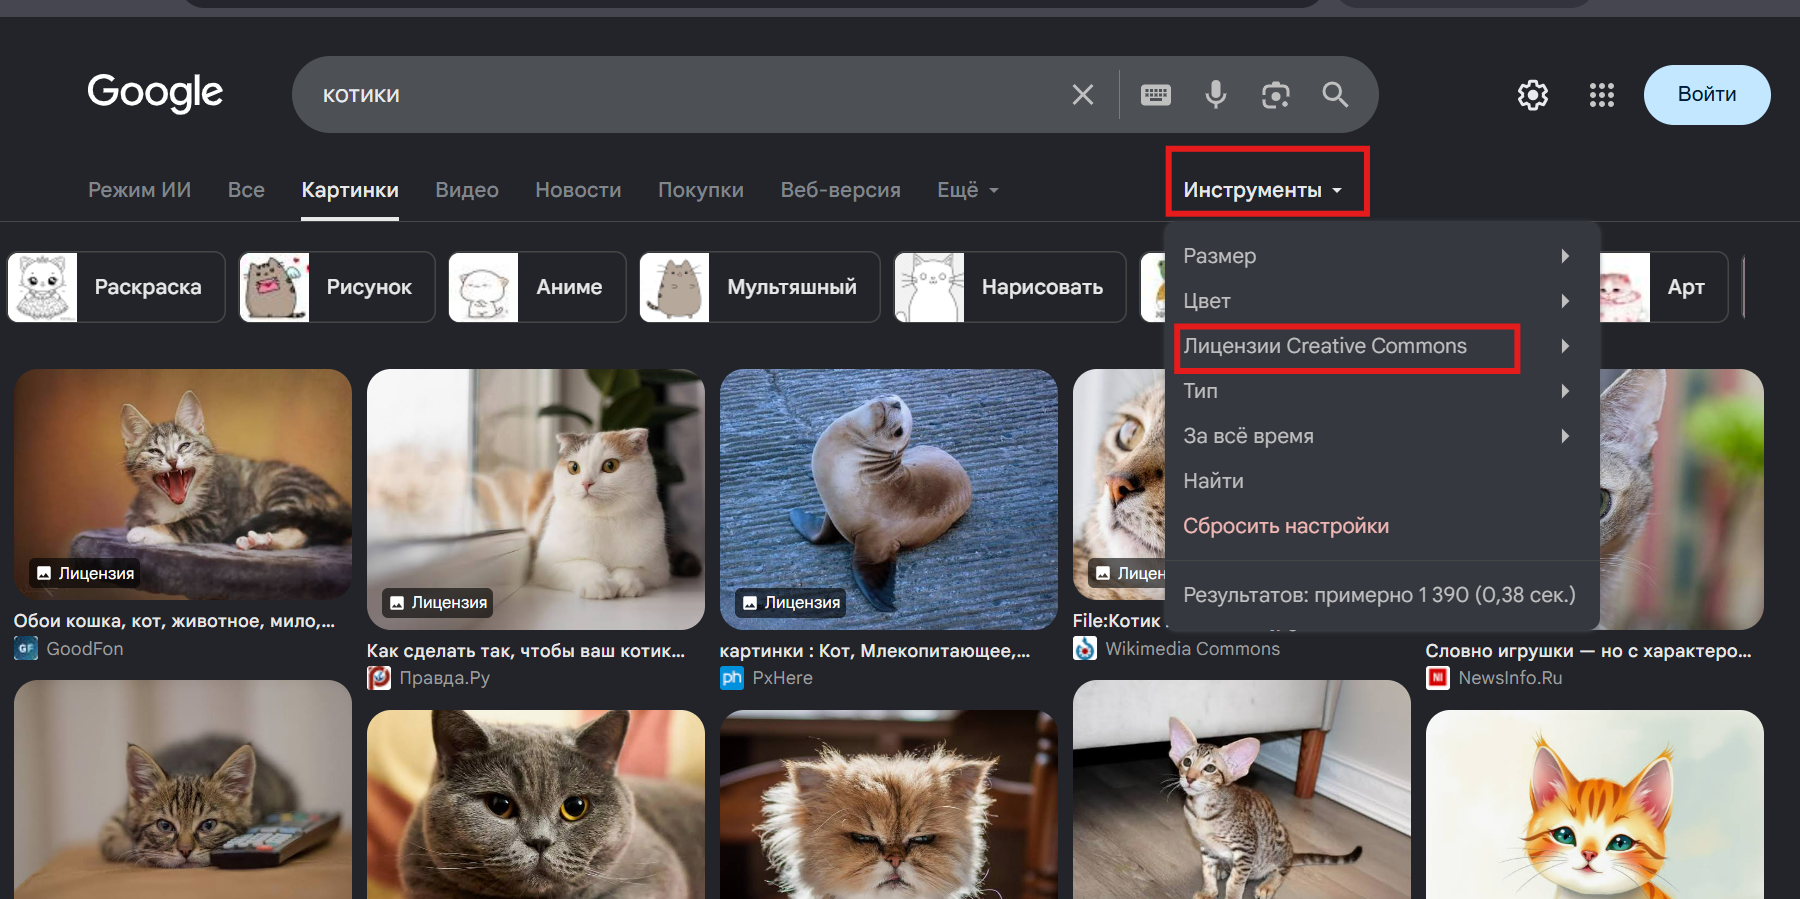This screenshot has width=1800, height=899.
Task: Open the gray British cat image
Action: point(536,804)
